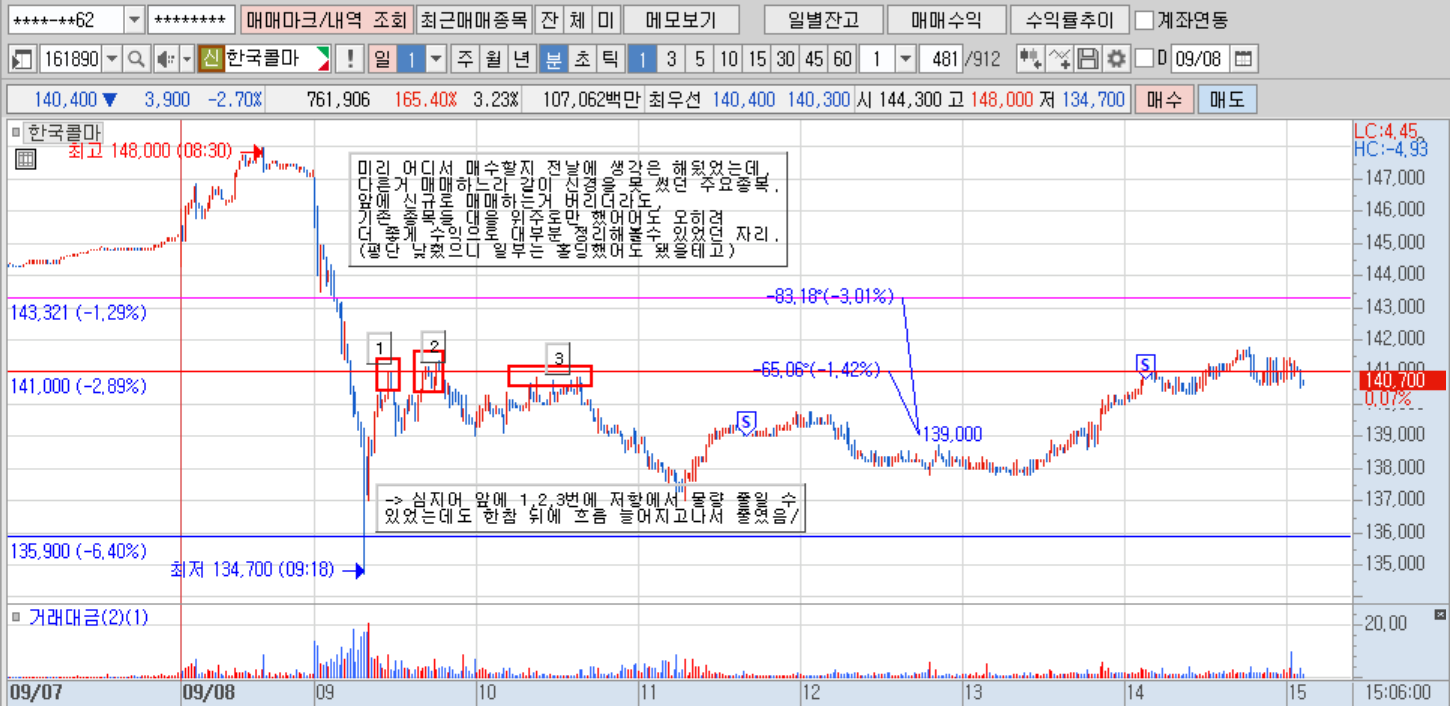This screenshot has width=1450, height=706.
Task: Click the 141,000 (-2,89%) level label
Action: coord(78,385)
